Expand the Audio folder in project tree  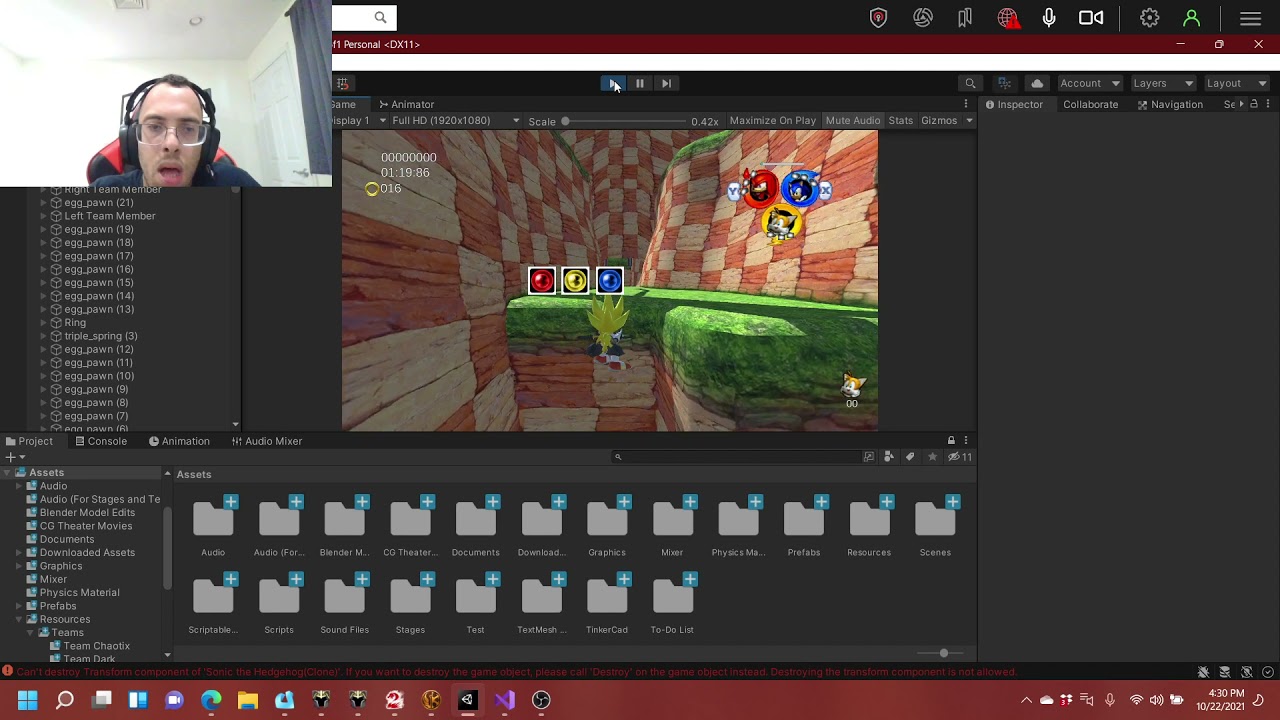(x=19, y=486)
